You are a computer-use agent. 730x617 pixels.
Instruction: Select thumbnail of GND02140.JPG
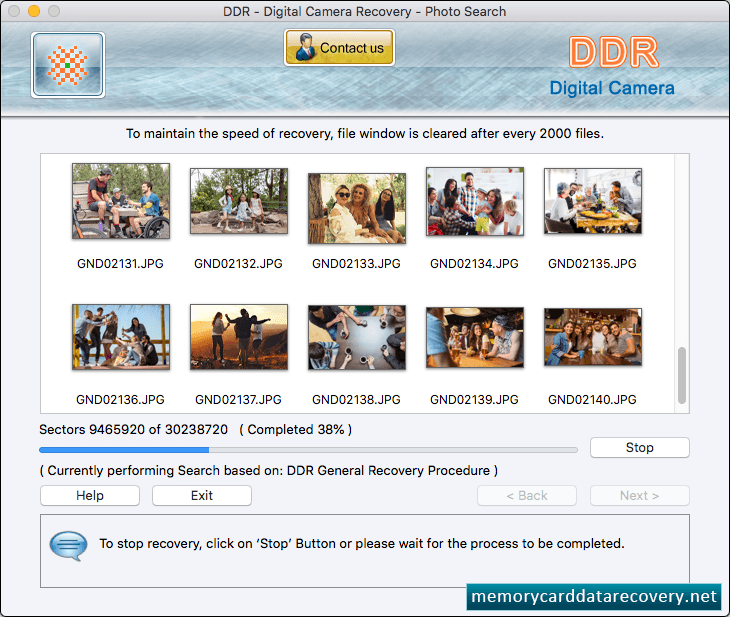[x=593, y=337]
